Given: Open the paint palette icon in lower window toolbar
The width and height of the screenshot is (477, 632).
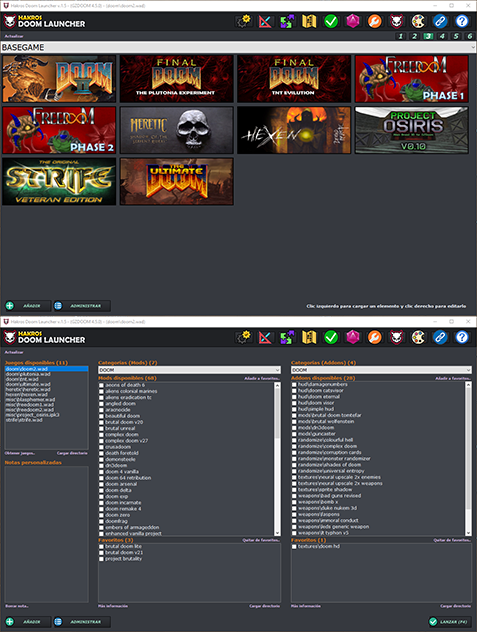Looking at the screenshot, I should click(x=418, y=337).
